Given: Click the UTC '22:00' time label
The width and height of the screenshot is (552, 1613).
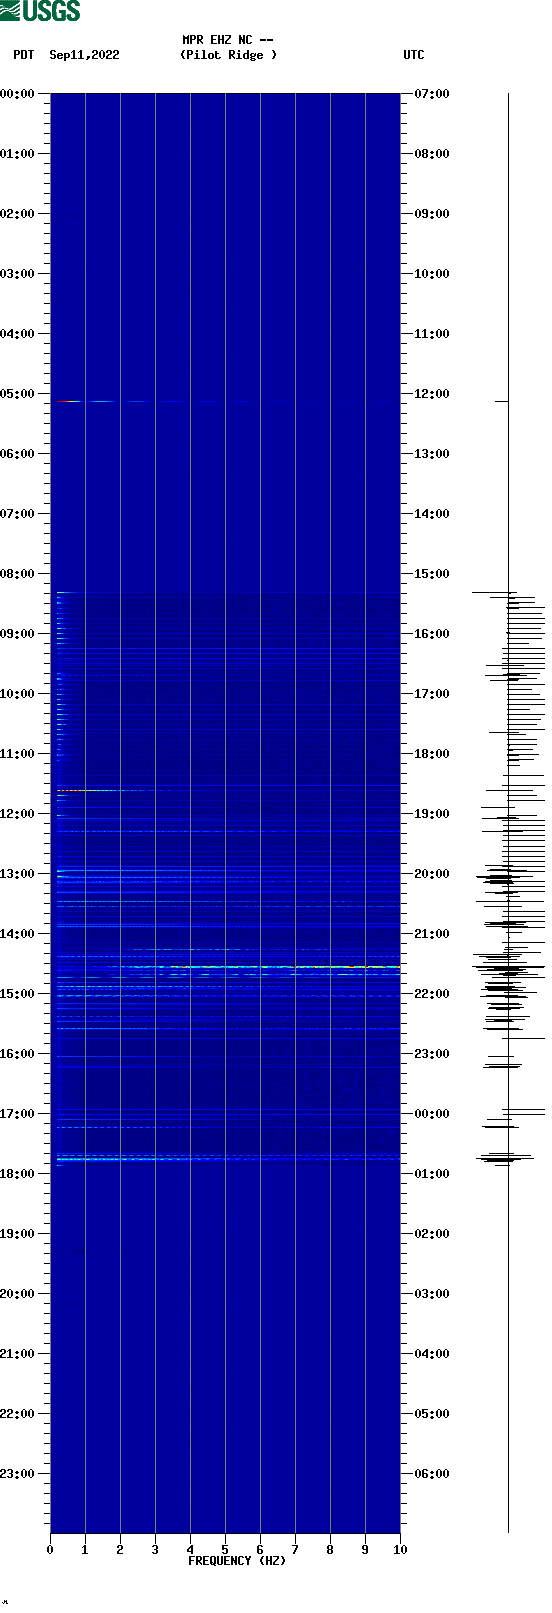Looking at the screenshot, I should [432, 994].
